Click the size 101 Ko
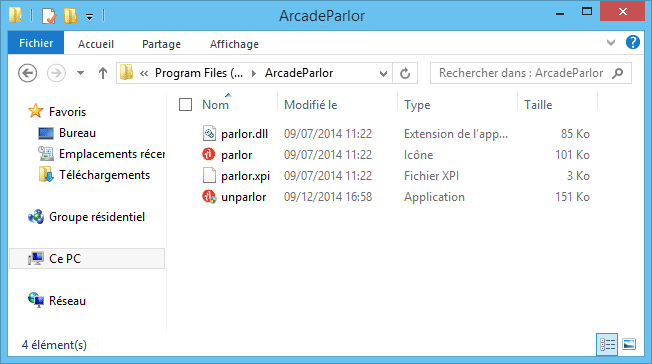Image resolution: width=652 pixels, height=364 pixels. coord(572,155)
